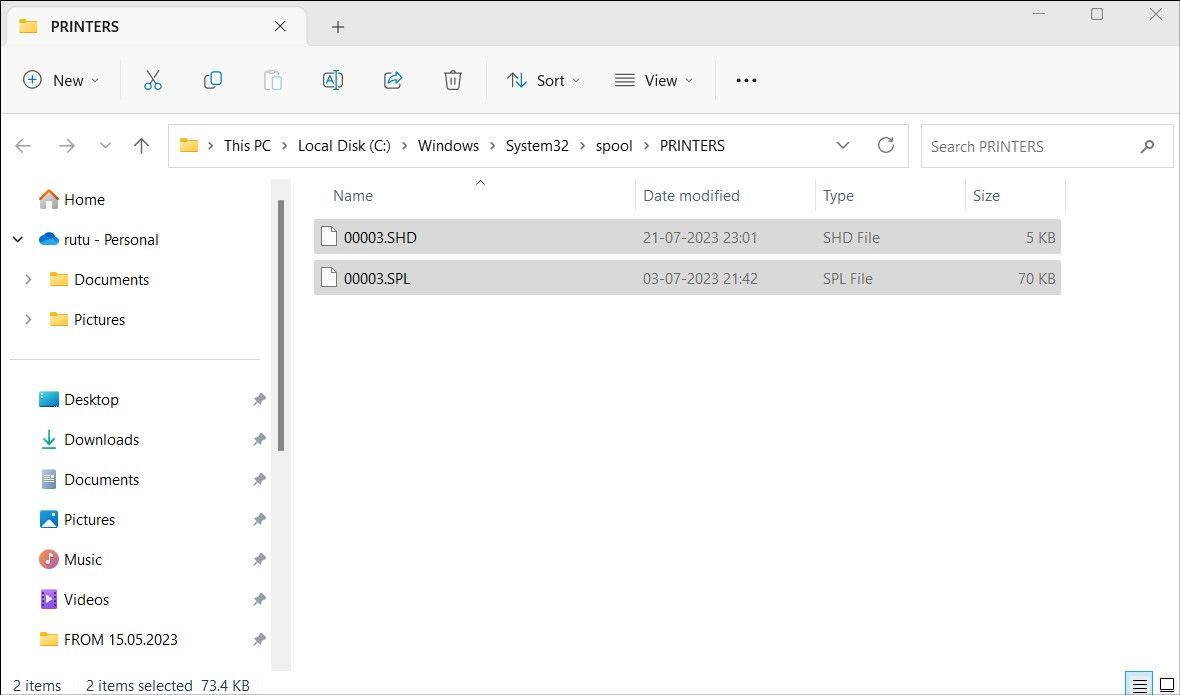
Task: Navigate up to the spool folder
Action: click(x=141, y=145)
